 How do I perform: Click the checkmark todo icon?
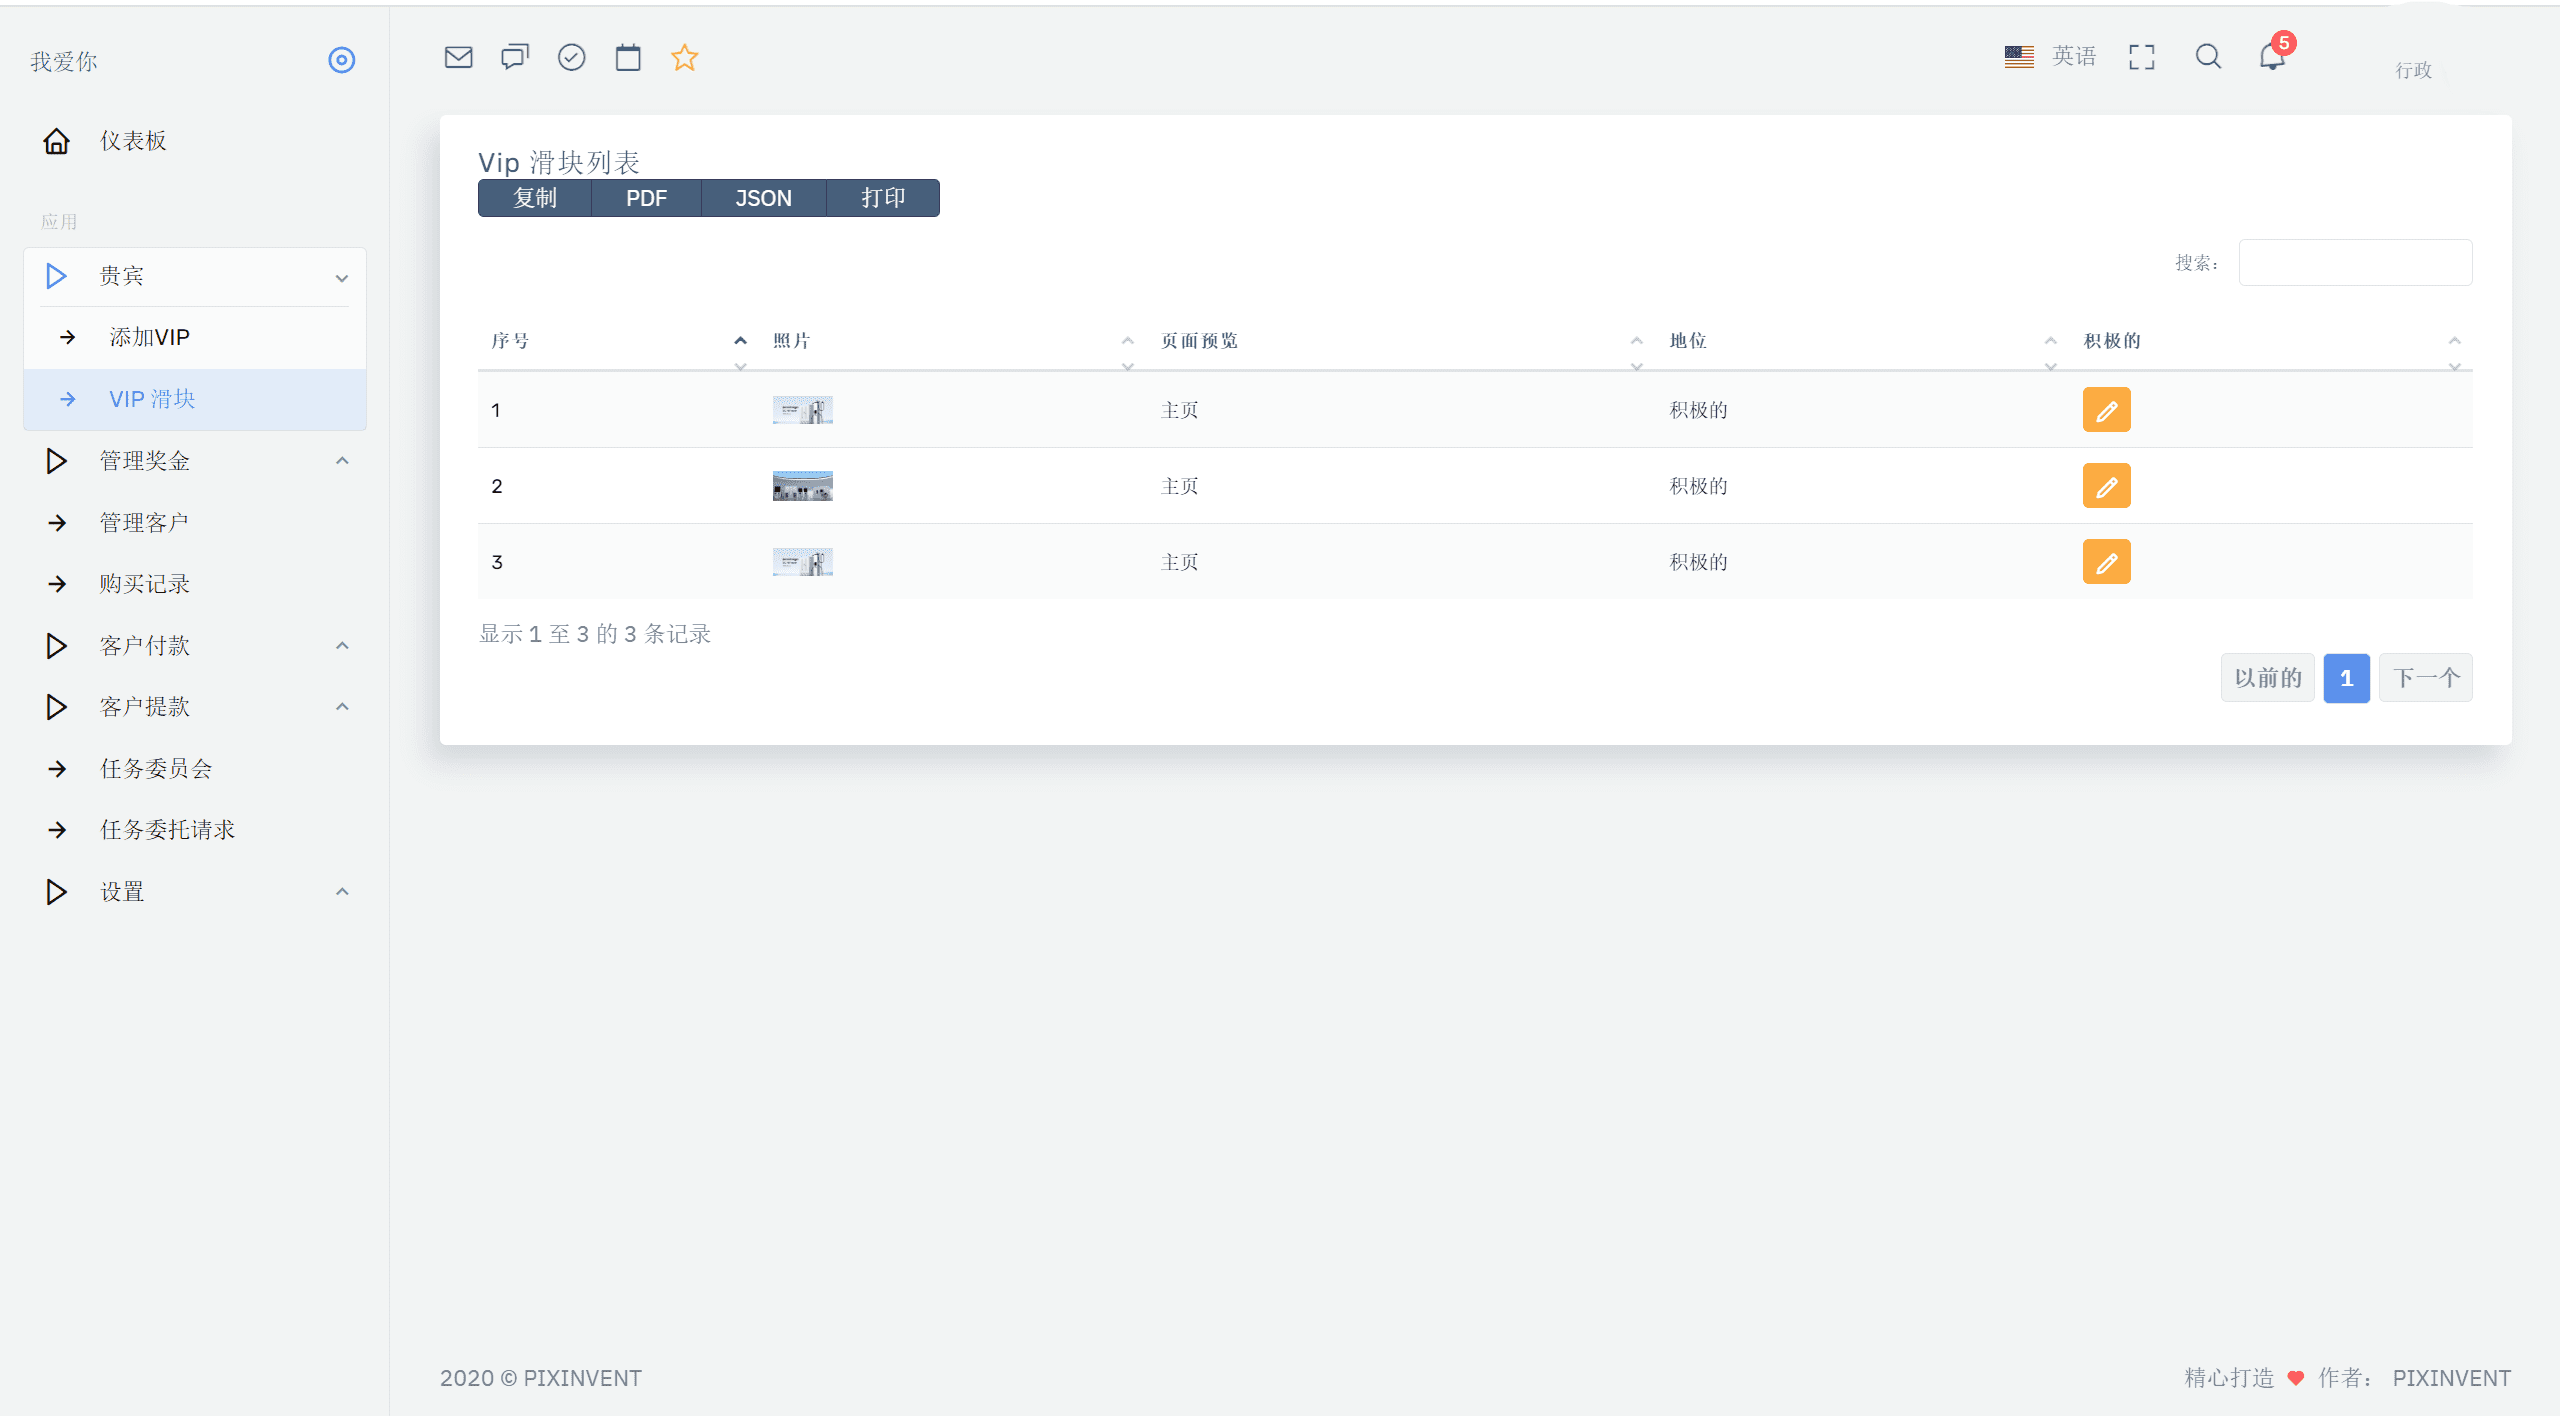[571, 58]
